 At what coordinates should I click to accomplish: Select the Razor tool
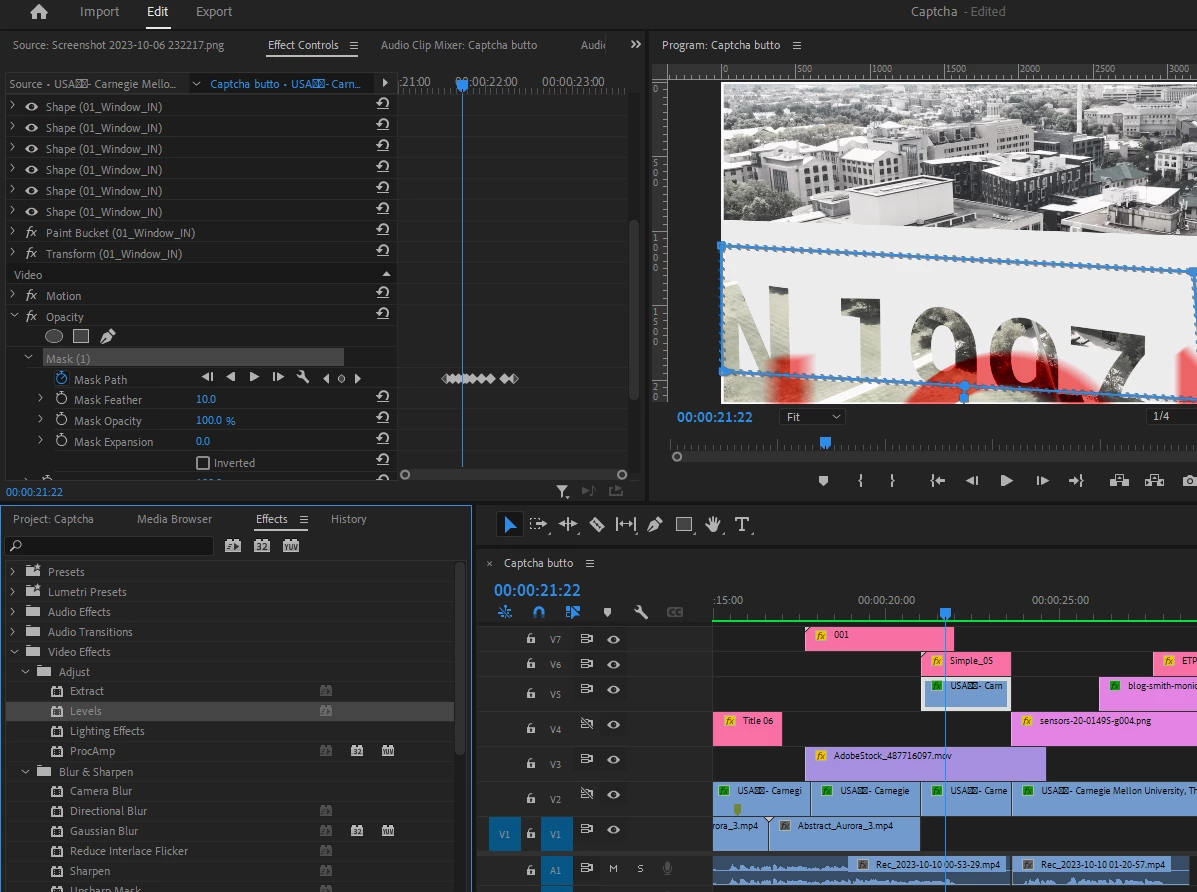point(597,525)
